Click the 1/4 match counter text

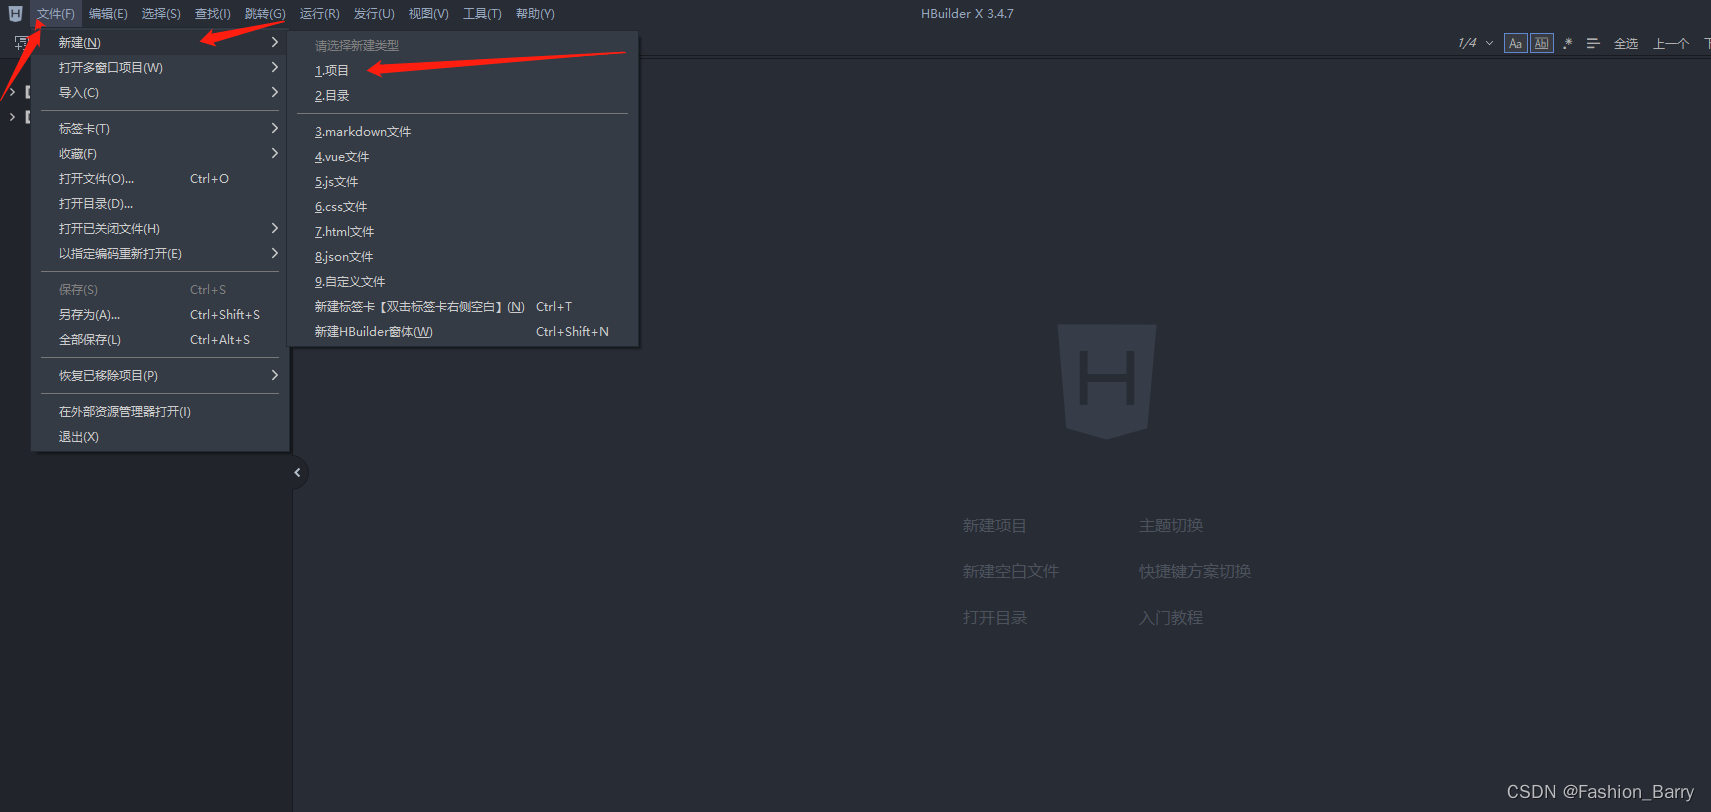tap(1467, 43)
